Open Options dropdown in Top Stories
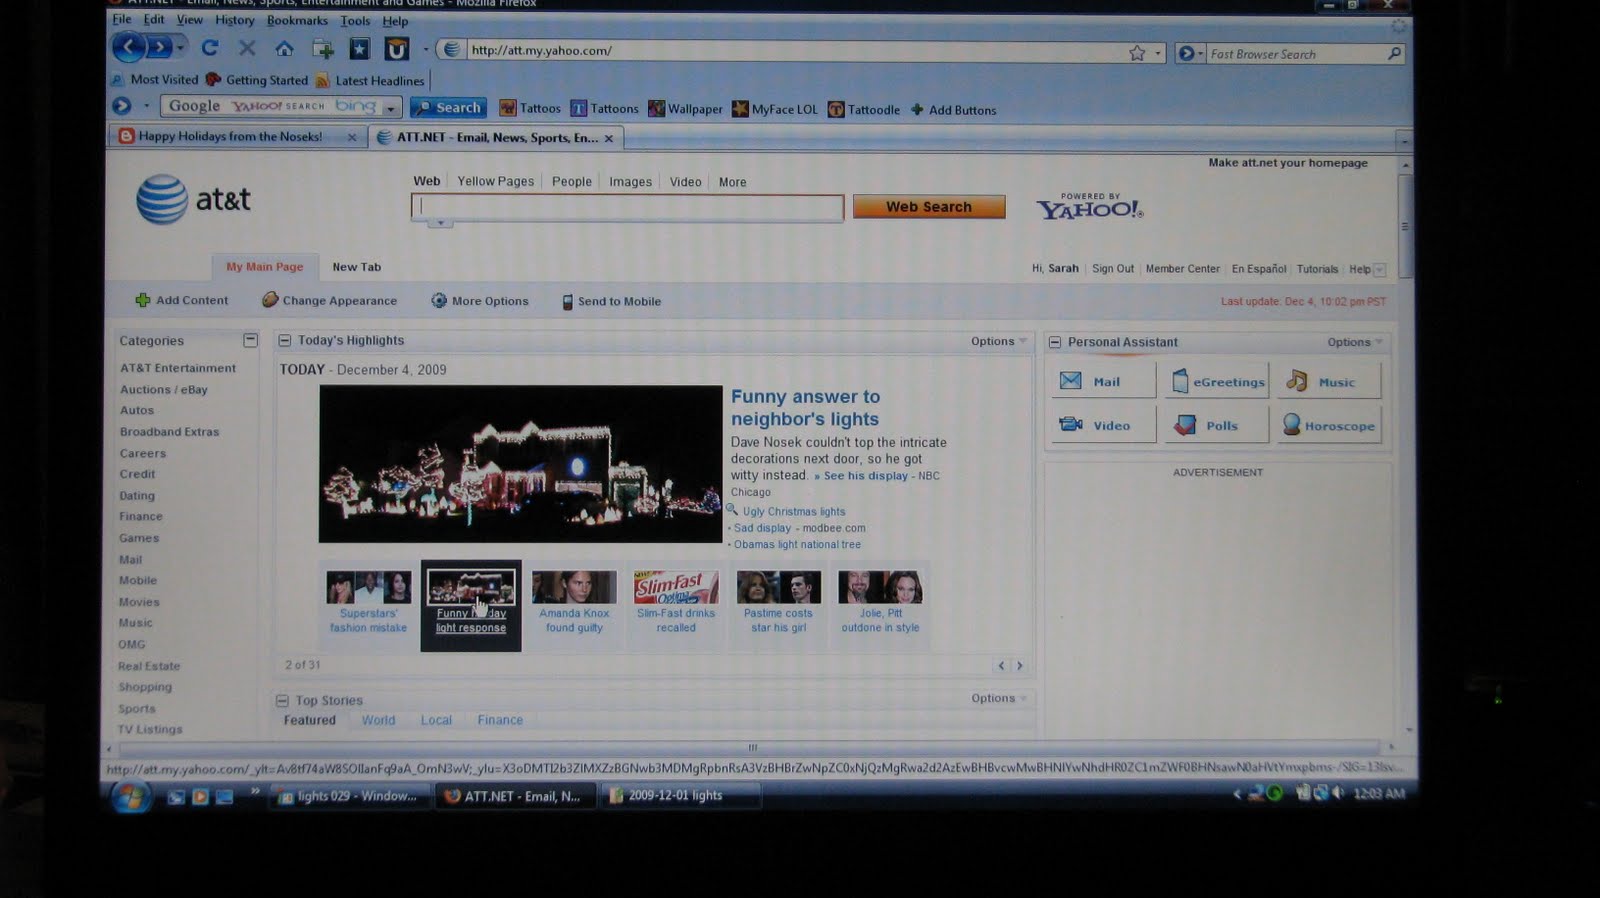Viewport: 1600px width, 898px height. [x=999, y=698]
